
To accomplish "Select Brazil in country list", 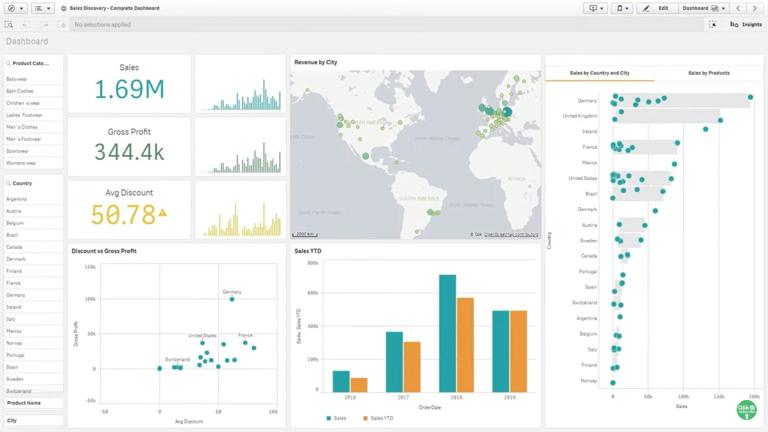I will click(x=33, y=235).
